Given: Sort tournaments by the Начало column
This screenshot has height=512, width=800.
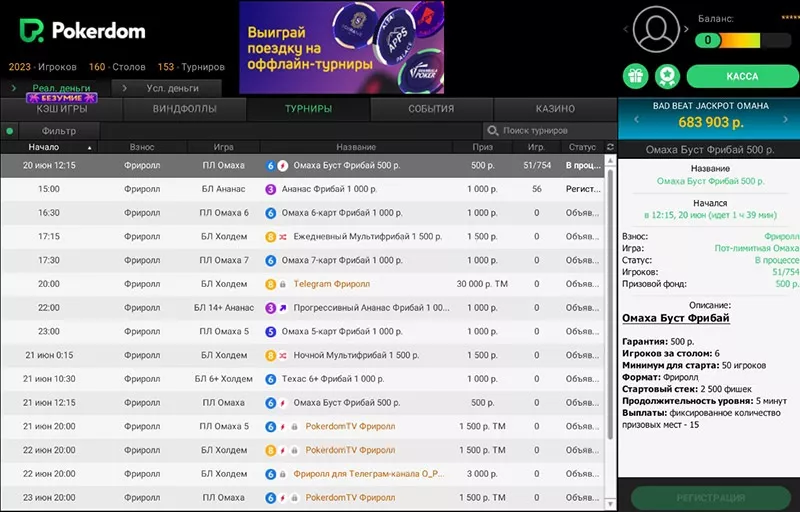Looking at the screenshot, I should click(43, 147).
